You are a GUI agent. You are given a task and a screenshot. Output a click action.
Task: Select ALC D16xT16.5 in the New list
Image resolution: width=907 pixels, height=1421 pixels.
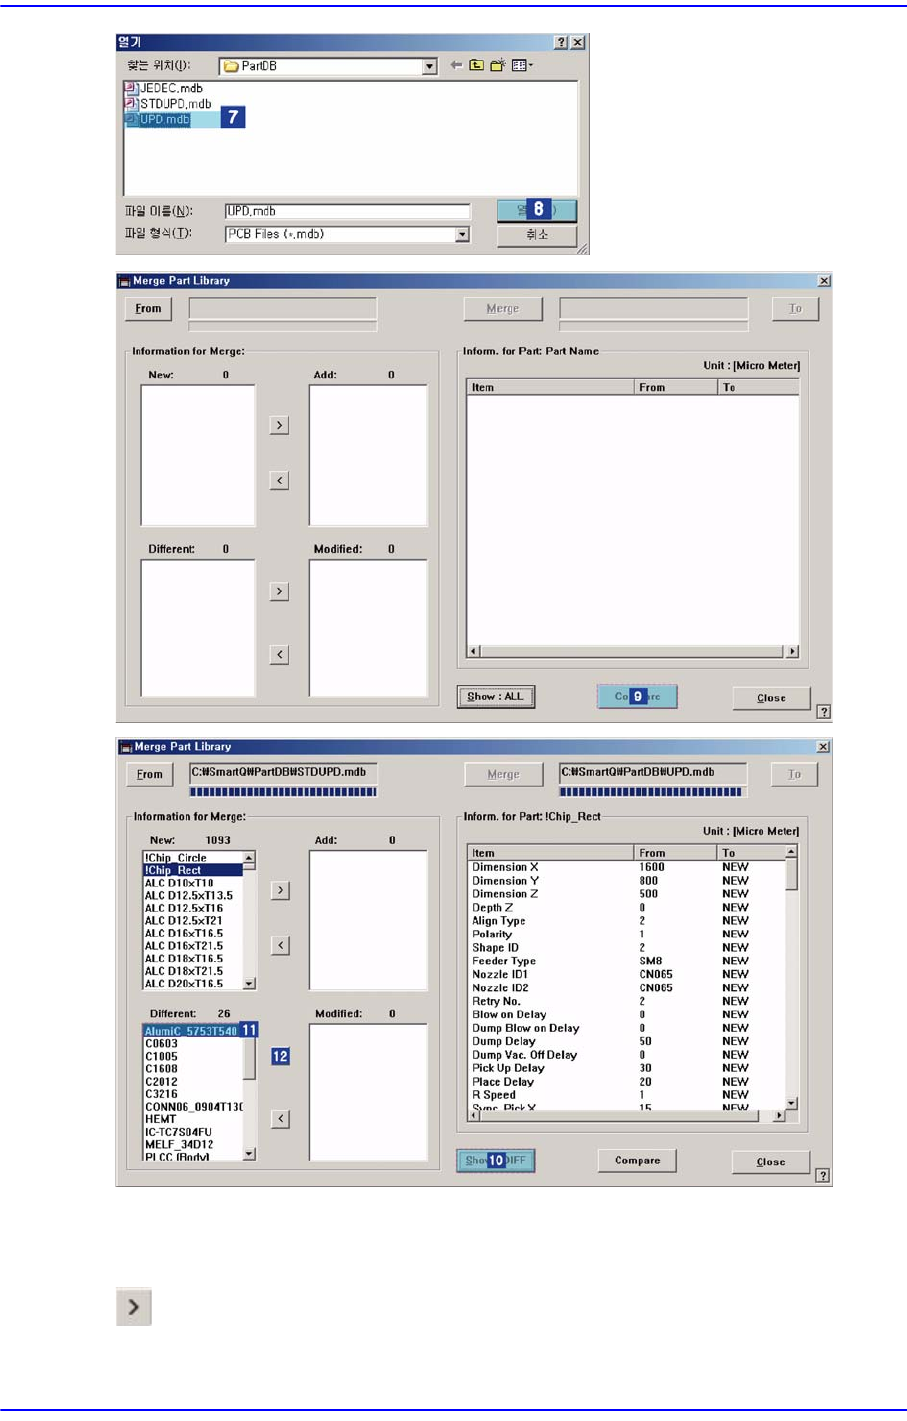click(x=184, y=933)
